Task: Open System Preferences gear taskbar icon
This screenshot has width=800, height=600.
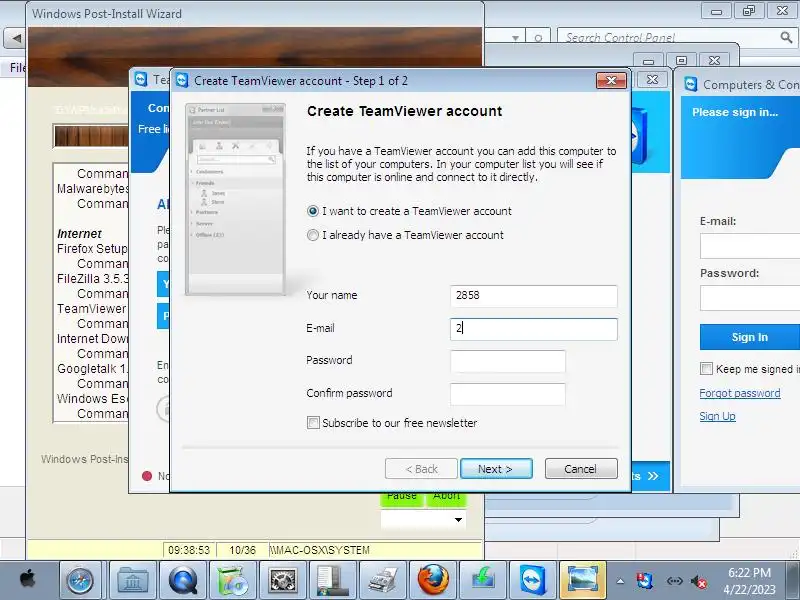Action: (x=283, y=581)
